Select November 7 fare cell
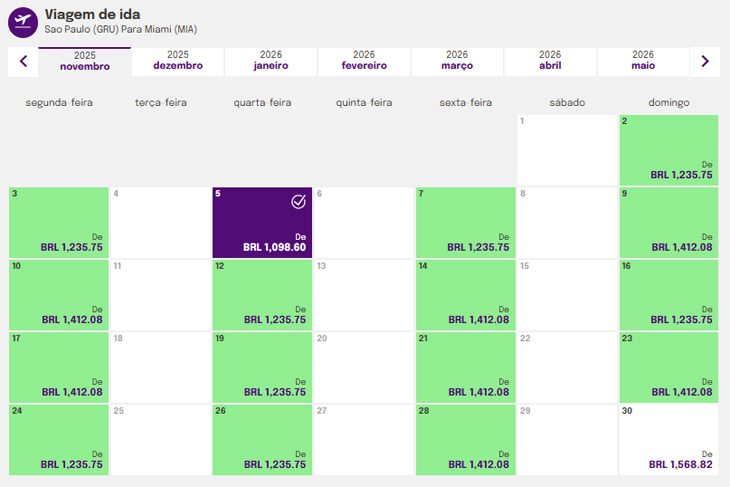 pyautogui.click(x=465, y=222)
